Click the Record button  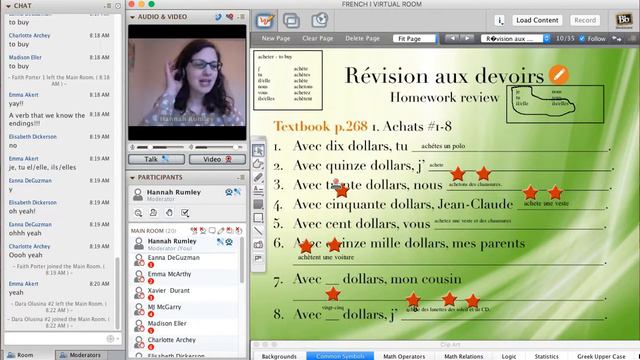[x=585, y=20]
